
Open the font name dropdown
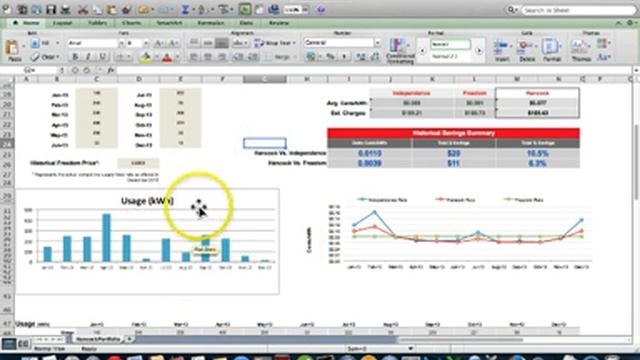(x=121, y=43)
